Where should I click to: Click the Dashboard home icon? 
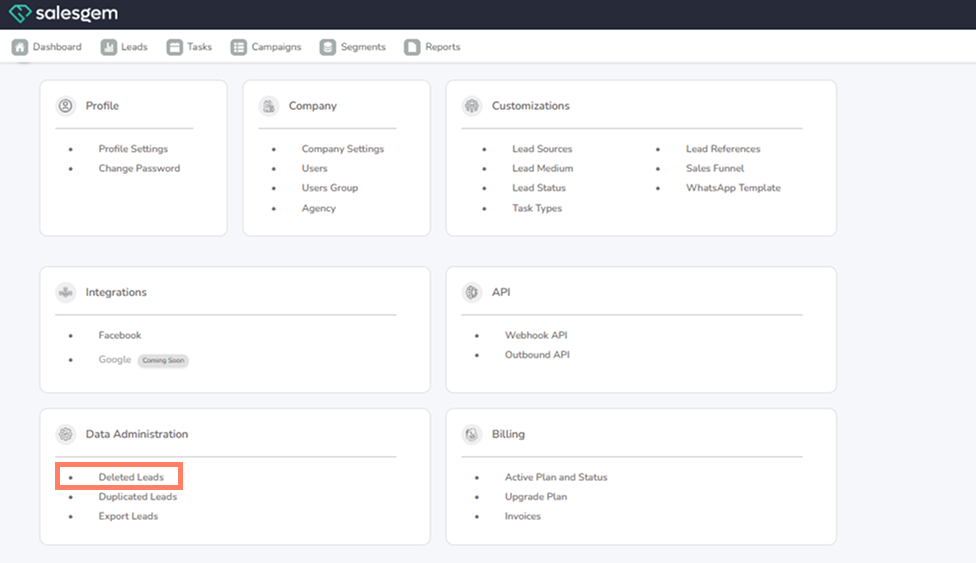coord(20,47)
